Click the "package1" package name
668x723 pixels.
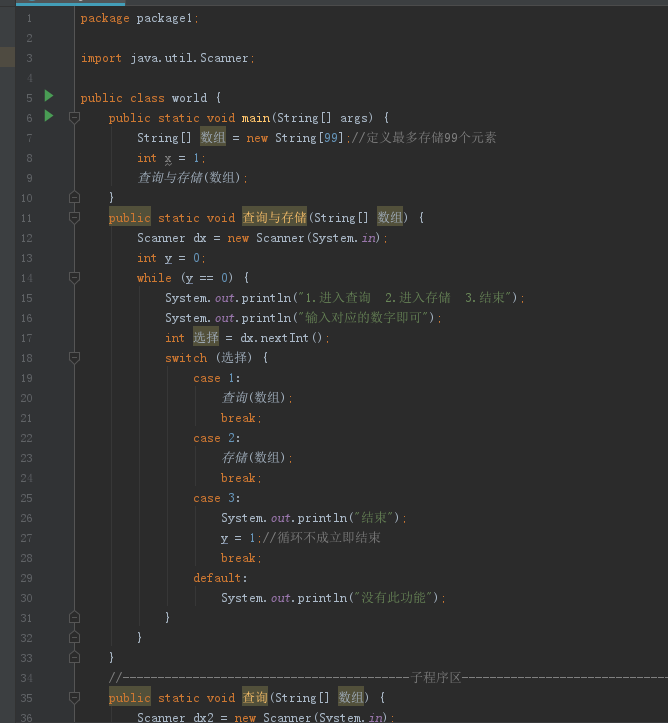click(167, 18)
